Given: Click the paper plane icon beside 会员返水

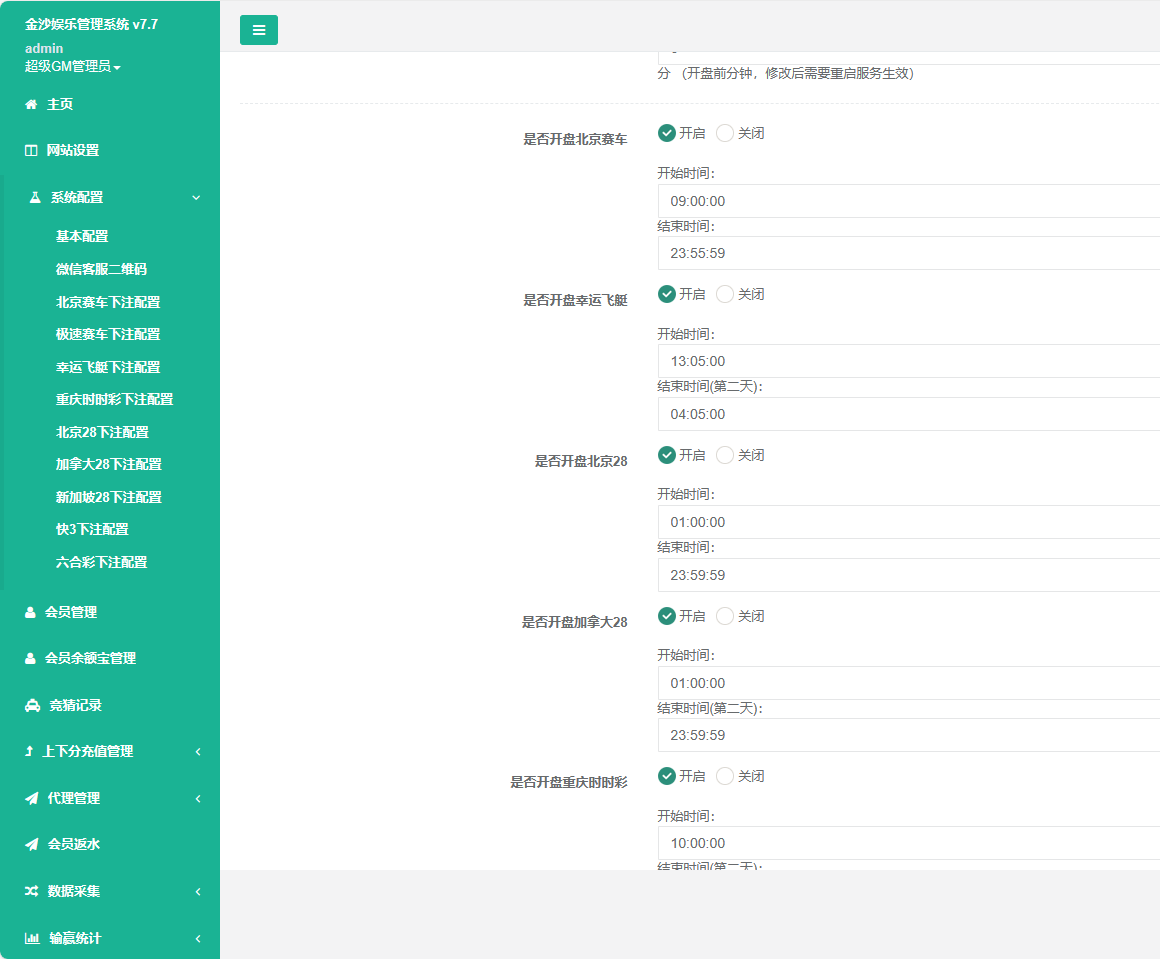Looking at the screenshot, I should point(32,844).
